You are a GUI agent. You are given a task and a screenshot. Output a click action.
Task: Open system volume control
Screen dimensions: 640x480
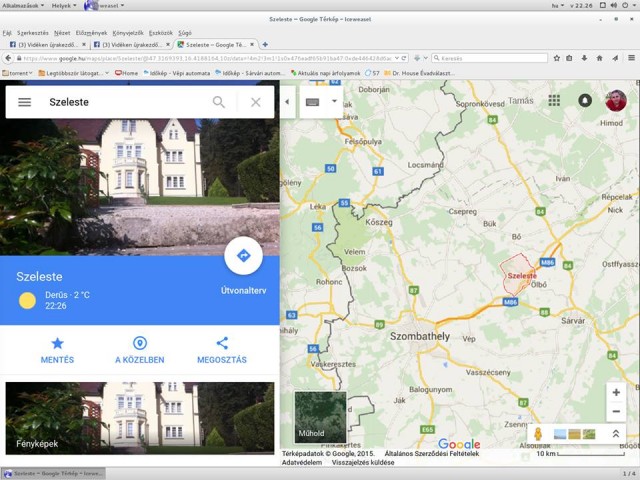pos(614,5)
